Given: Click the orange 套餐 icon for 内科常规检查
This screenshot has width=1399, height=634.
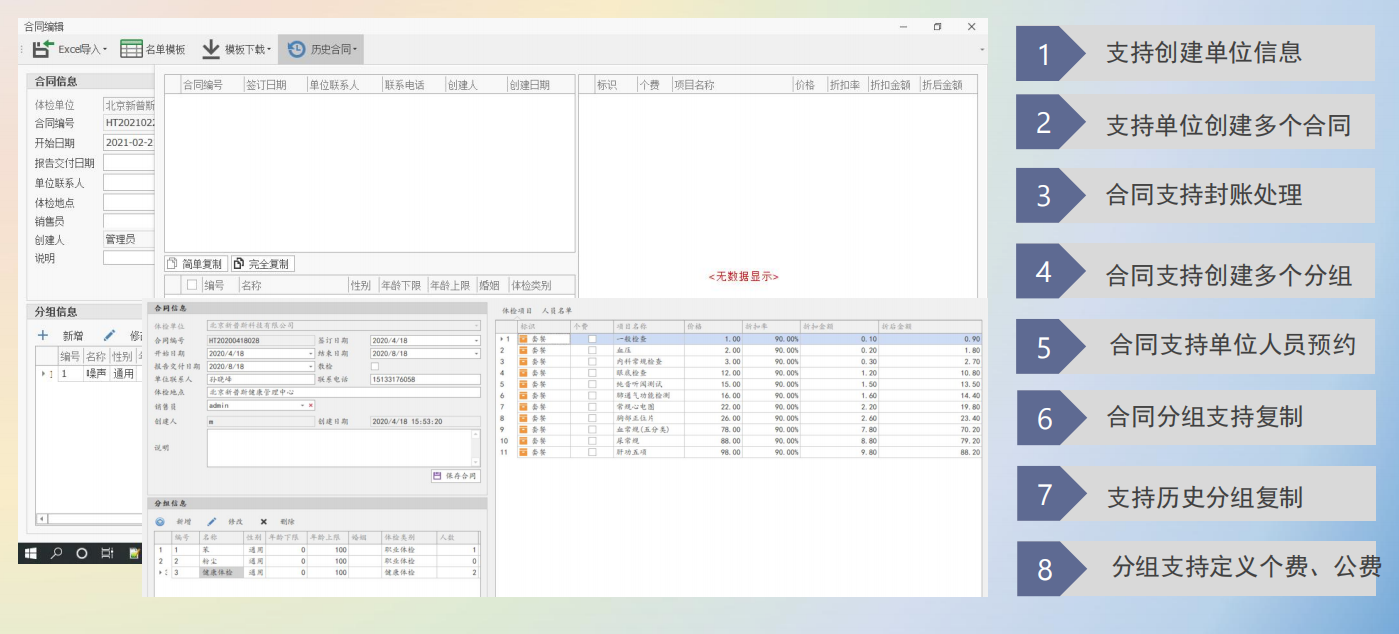Looking at the screenshot, I should click(x=523, y=362).
